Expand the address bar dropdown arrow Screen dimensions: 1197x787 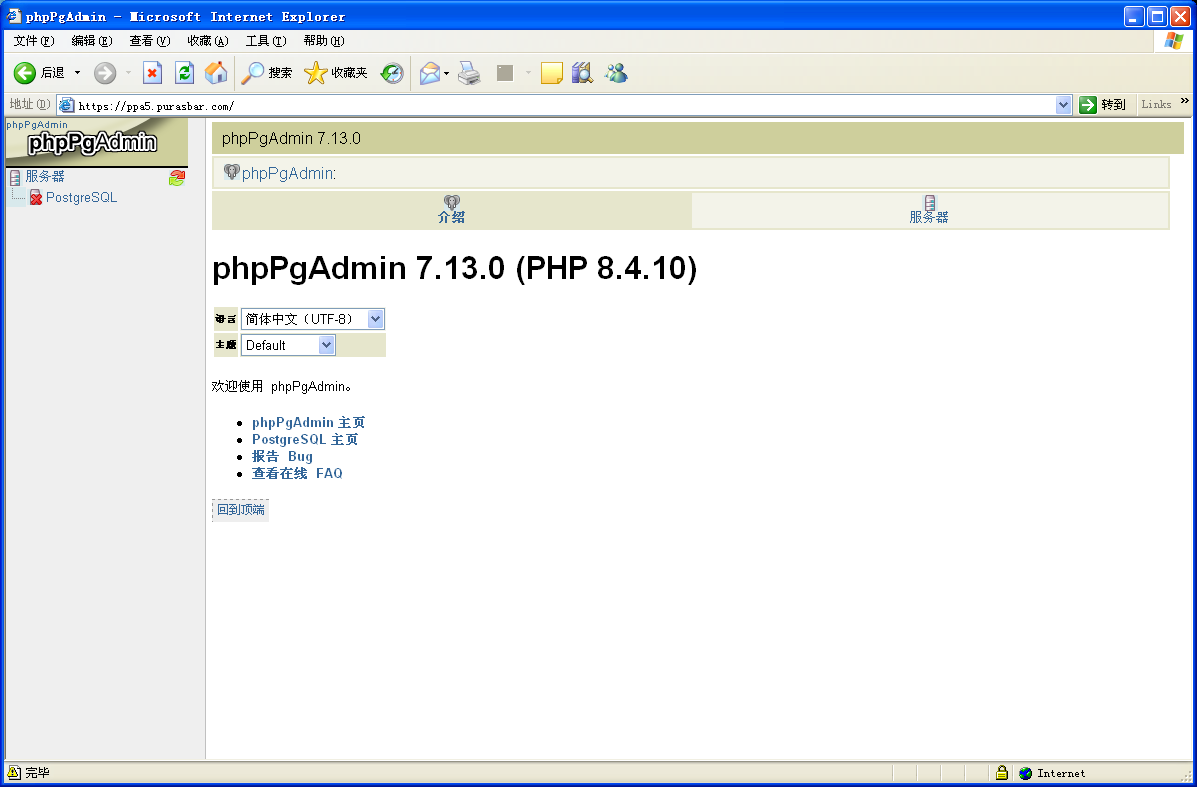coord(1063,105)
